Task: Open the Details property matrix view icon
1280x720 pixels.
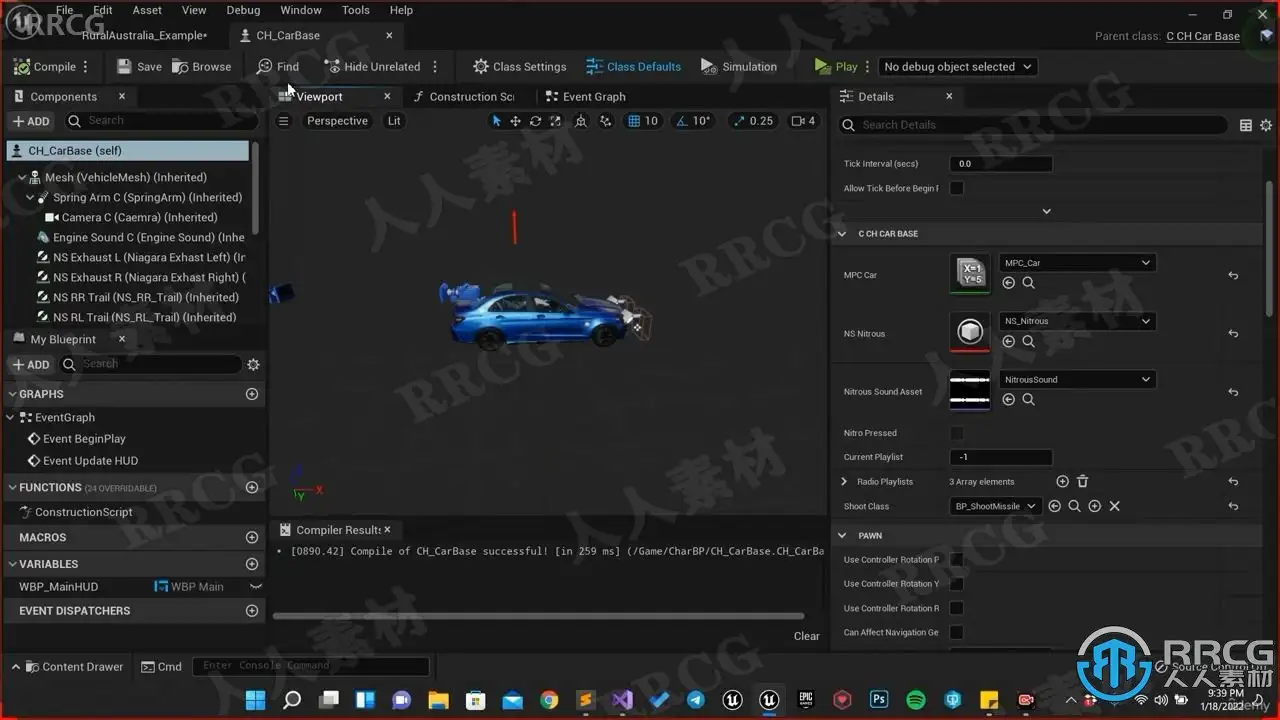Action: 1246,125
